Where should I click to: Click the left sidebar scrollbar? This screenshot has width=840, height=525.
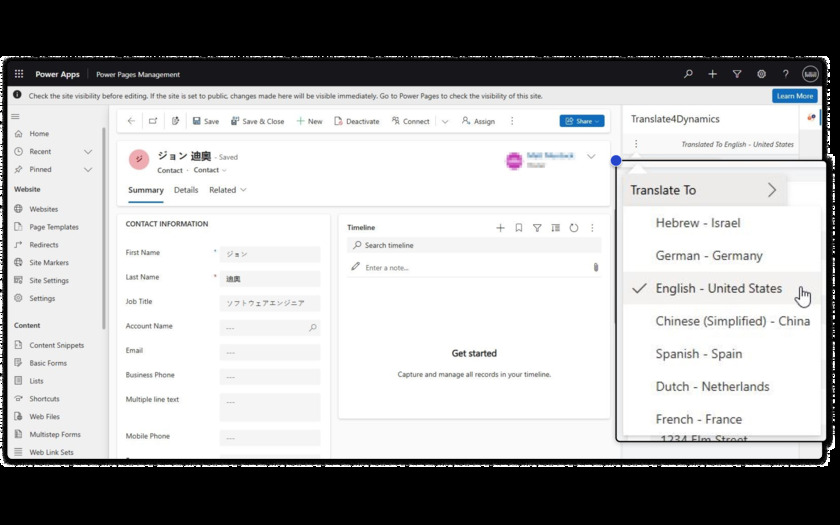104,228
